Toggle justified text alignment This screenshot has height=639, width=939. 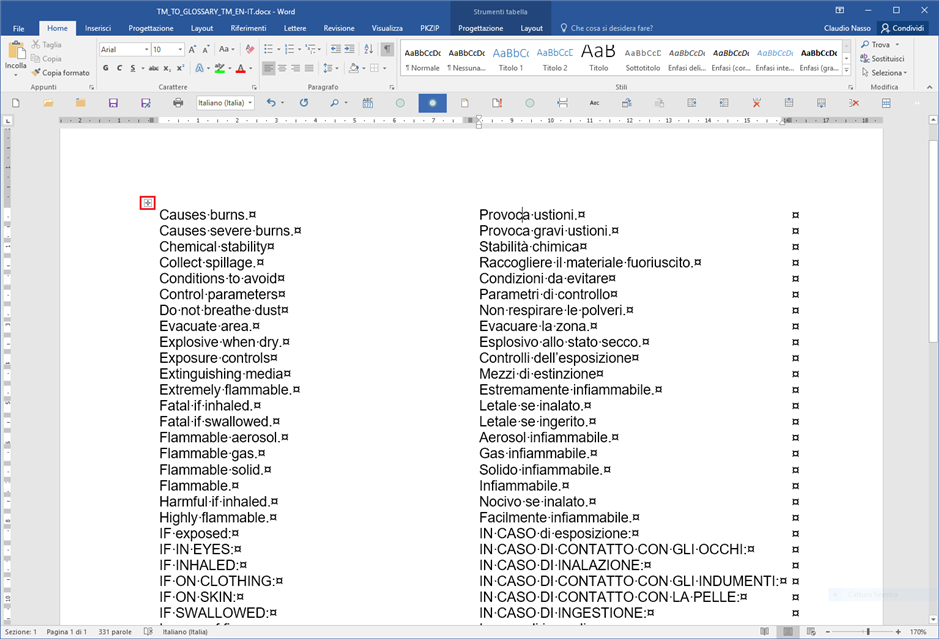(309, 68)
